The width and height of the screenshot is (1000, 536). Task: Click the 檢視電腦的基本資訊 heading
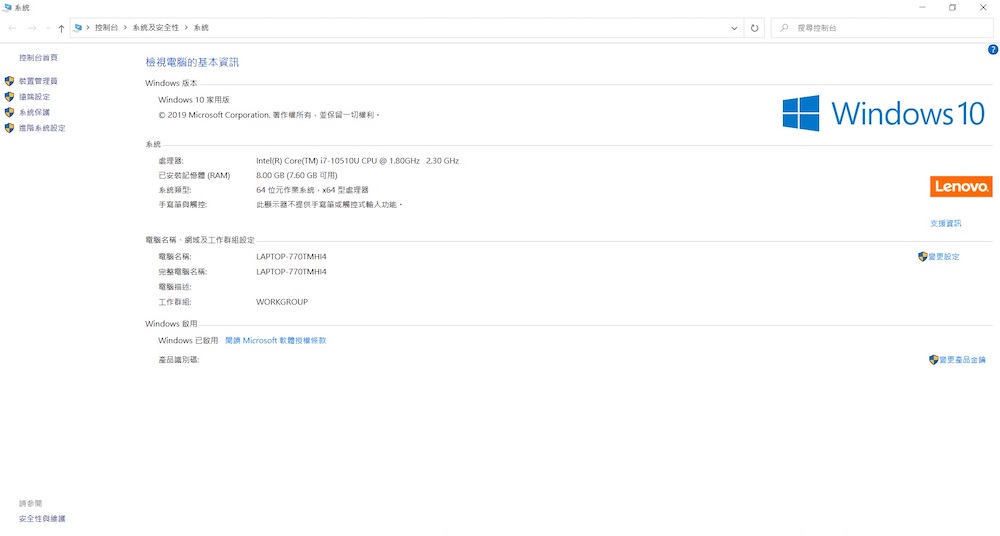(x=192, y=62)
